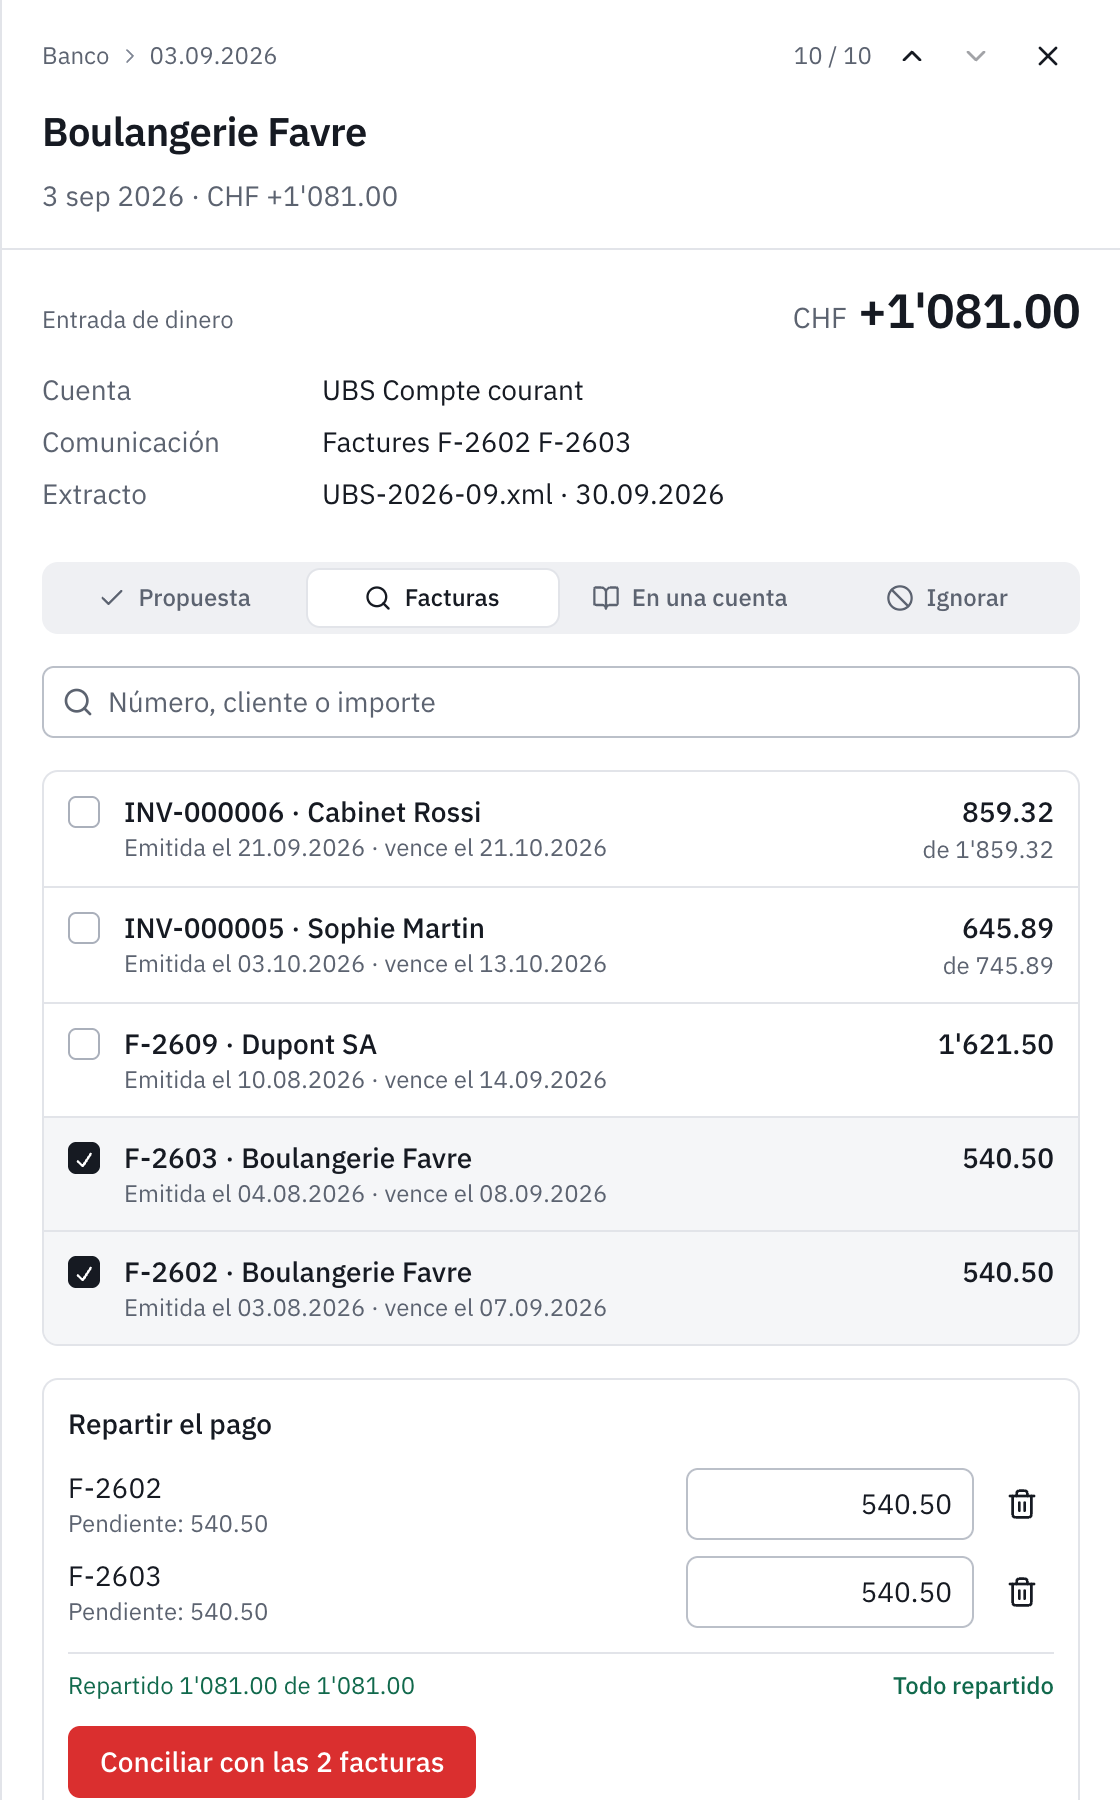1120x1800 pixels.
Task: Close the transaction detail panel
Action: [1048, 56]
